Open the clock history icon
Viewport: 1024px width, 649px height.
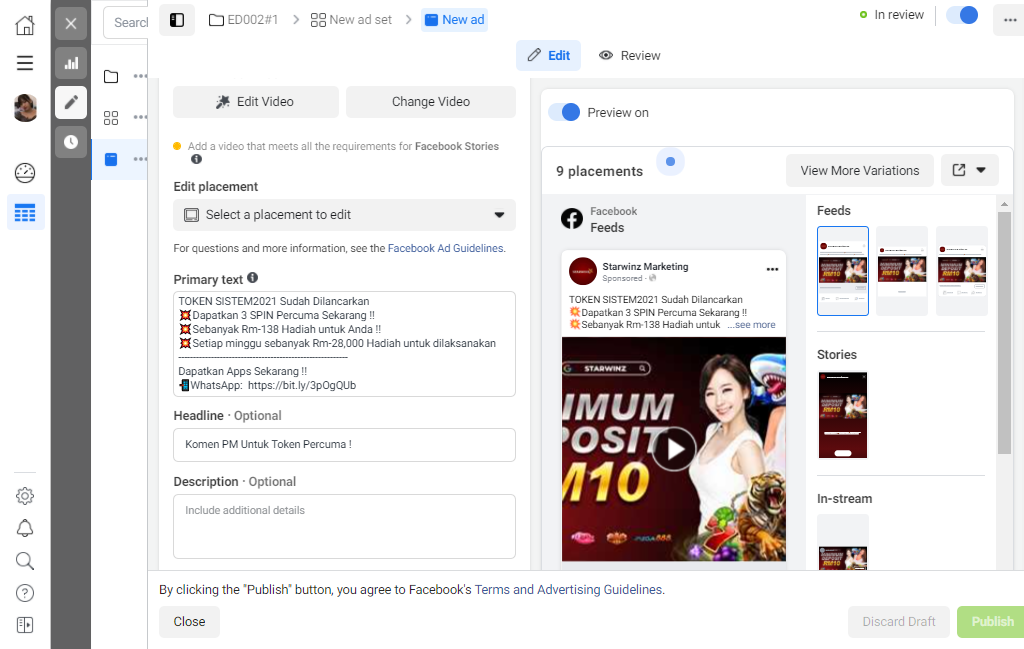pyautogui.click(x=71, y=142)
